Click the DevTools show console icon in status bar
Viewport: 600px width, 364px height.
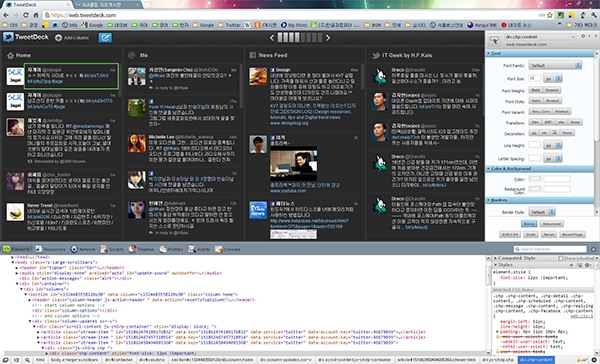16,360
